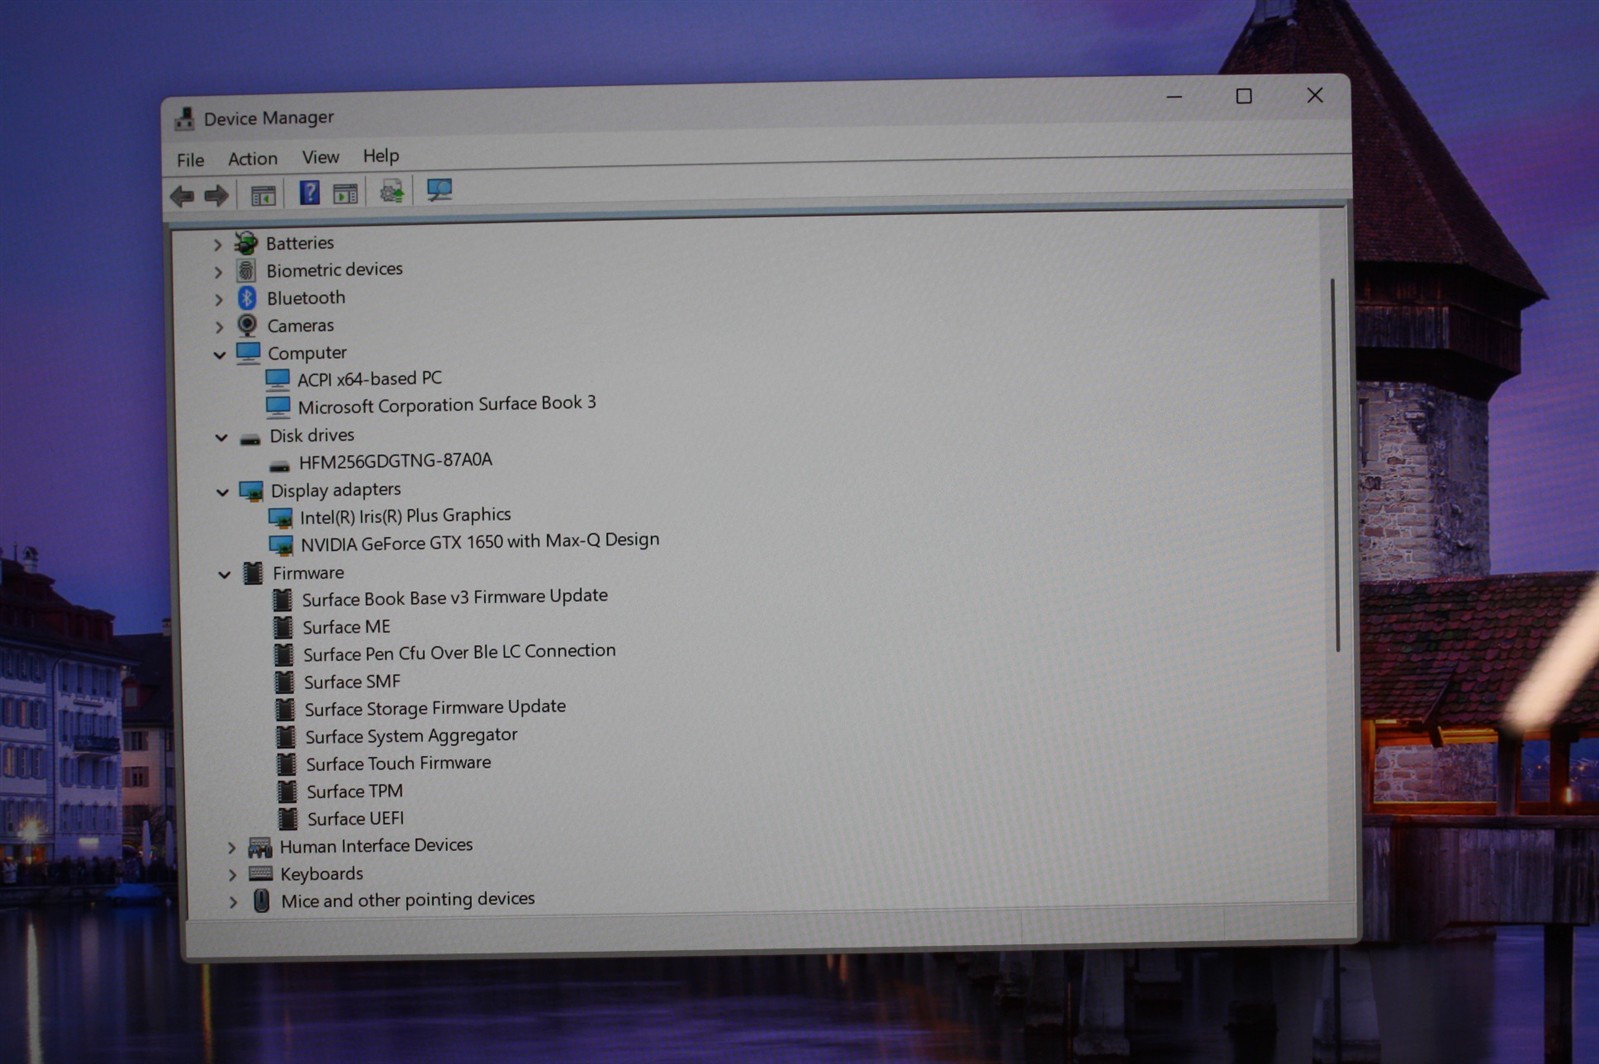
Task: Collapse the Display adapters node
Action: [222, 492]
